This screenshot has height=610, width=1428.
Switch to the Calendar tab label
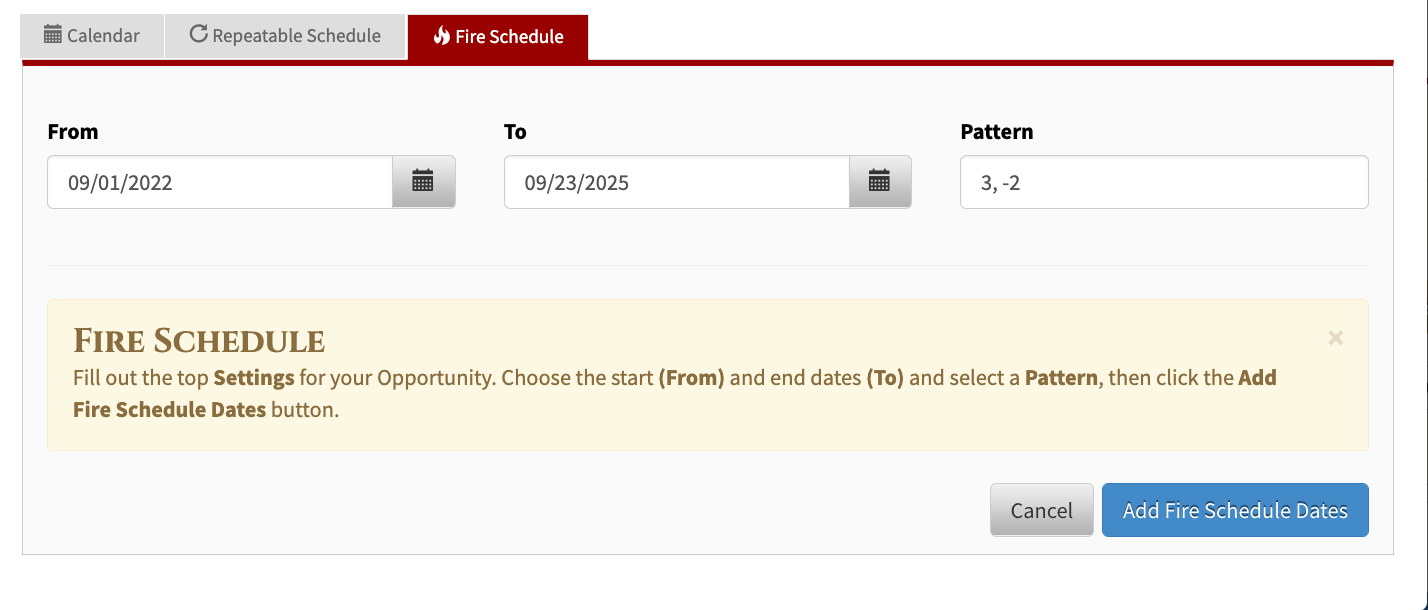[x=103, y=36]
